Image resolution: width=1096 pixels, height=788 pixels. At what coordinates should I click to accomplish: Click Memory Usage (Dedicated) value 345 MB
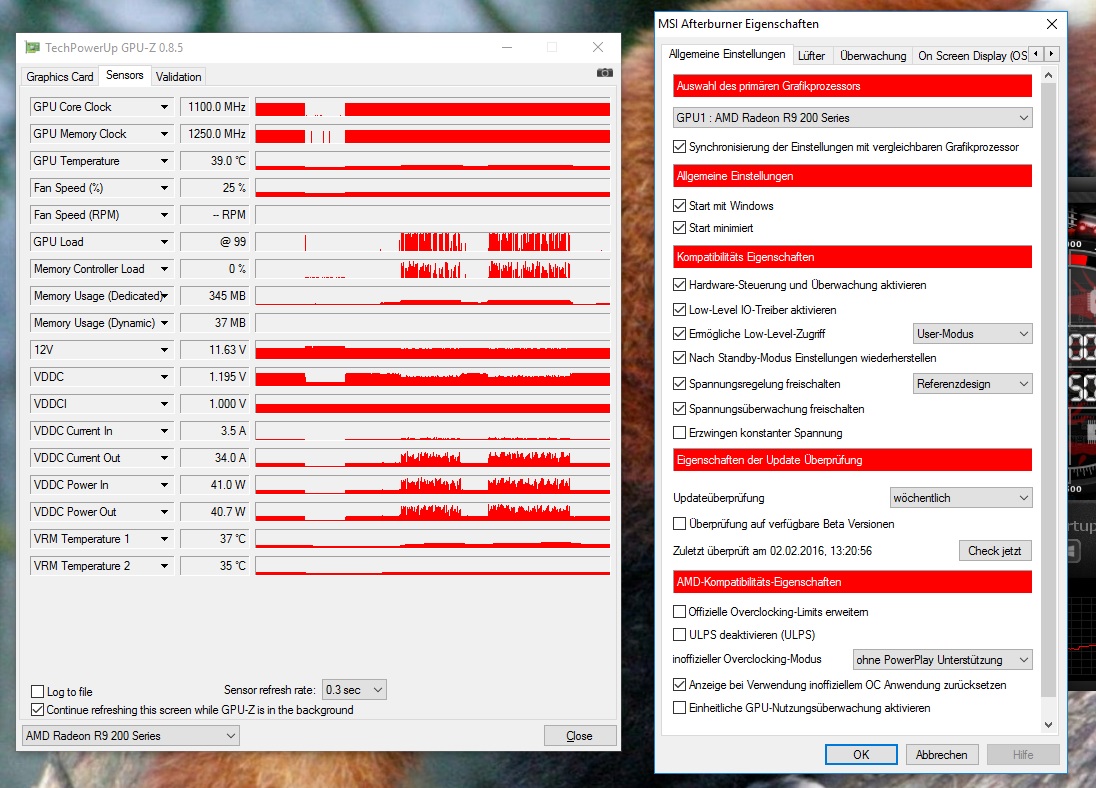215,296
